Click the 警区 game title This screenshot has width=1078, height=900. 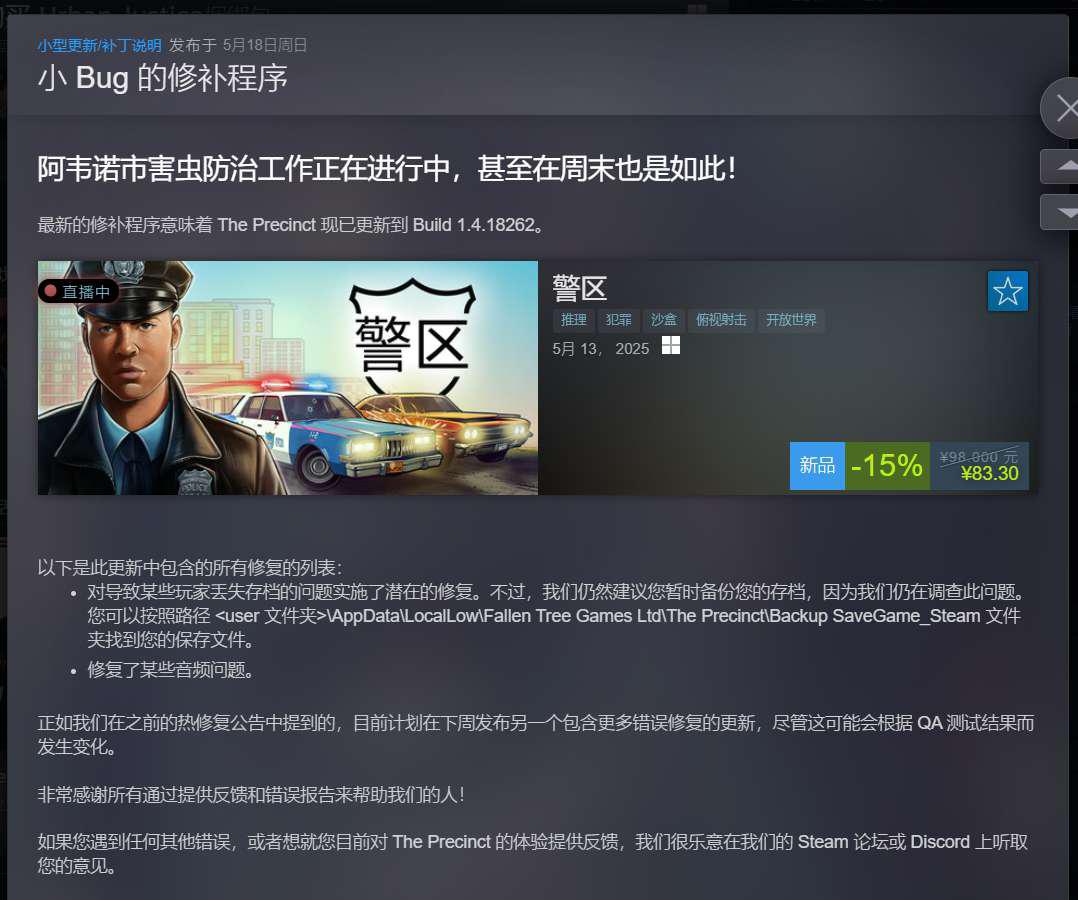(580, 289)
